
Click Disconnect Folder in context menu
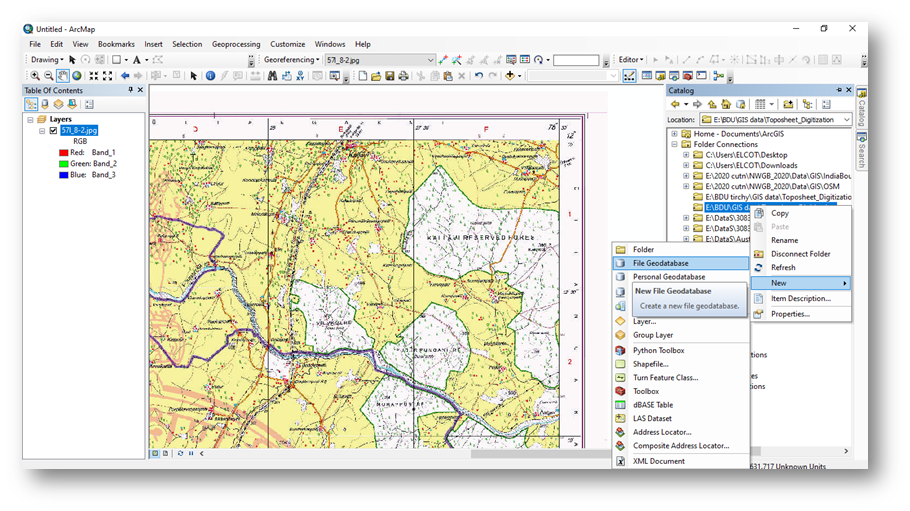801,254
